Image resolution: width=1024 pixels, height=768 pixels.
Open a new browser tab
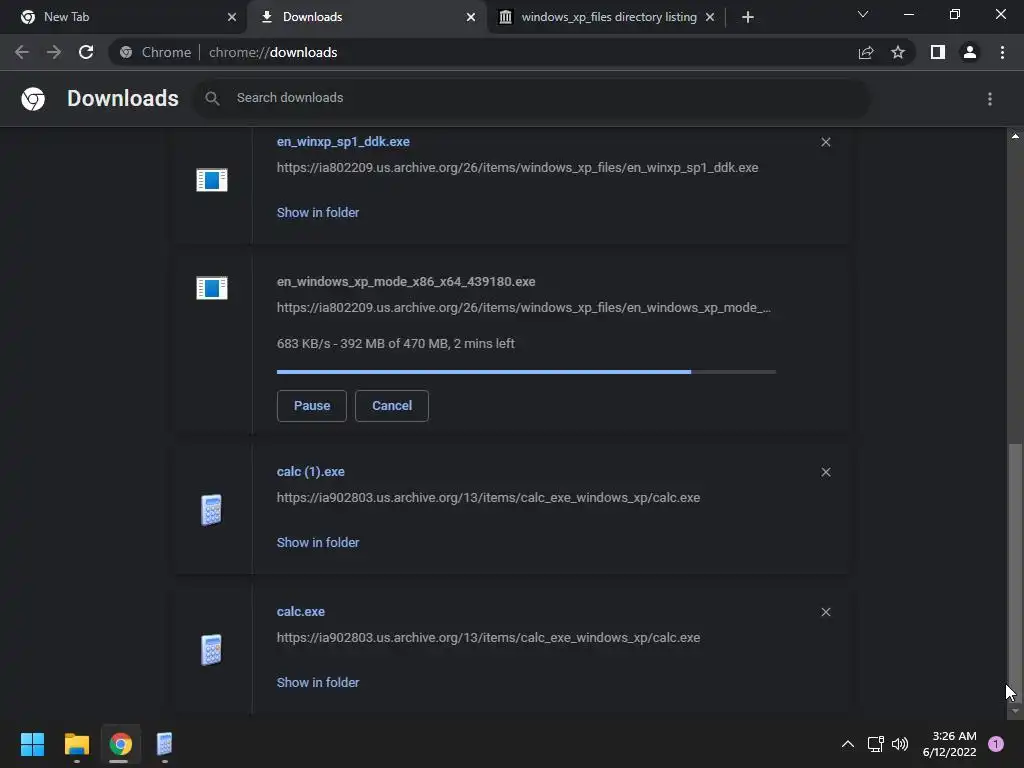pyautogui.click(x=748, y=17)
